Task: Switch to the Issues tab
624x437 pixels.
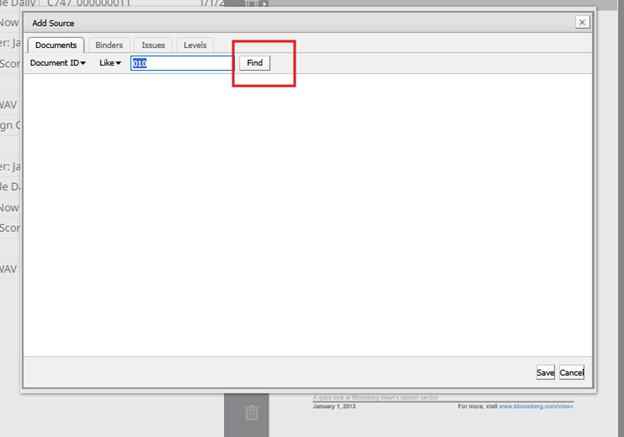Action: [x=153, y=45]
